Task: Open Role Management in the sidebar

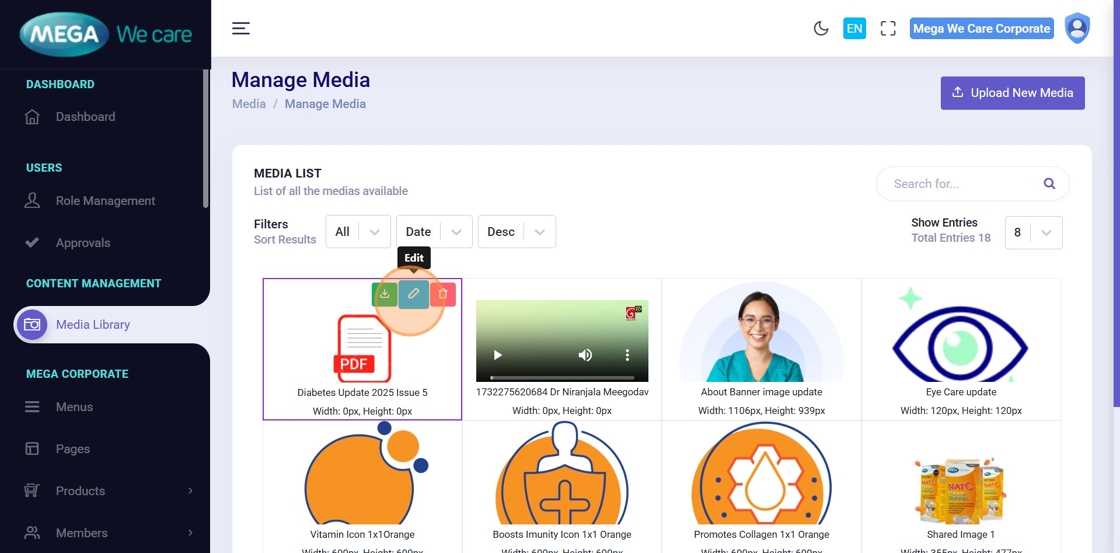Action: 105,201
